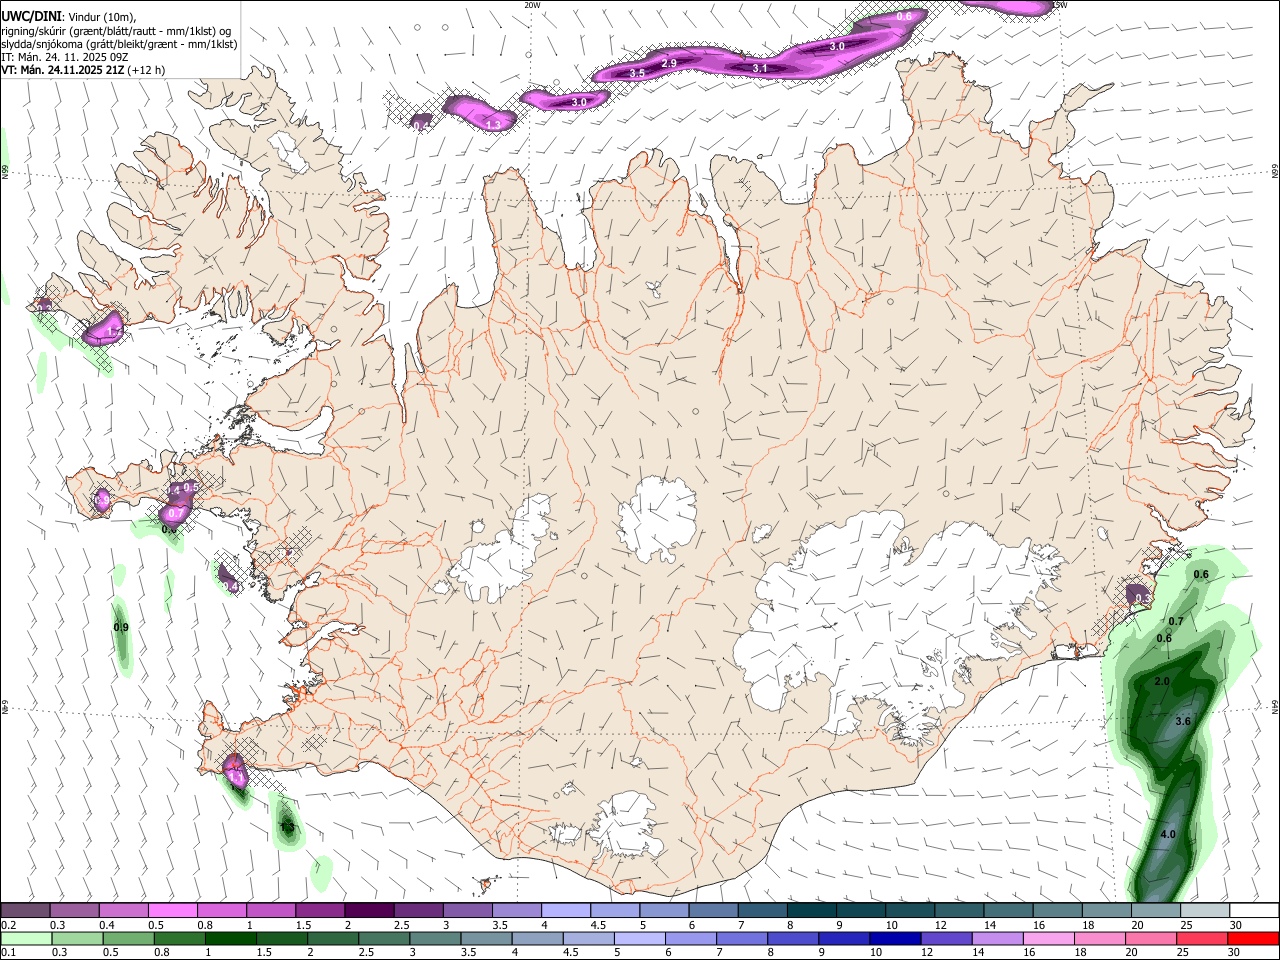This screenshot has height=960, width=1280.
Task: Click the bright red swatch in the rain scale
Action: 1254,939
